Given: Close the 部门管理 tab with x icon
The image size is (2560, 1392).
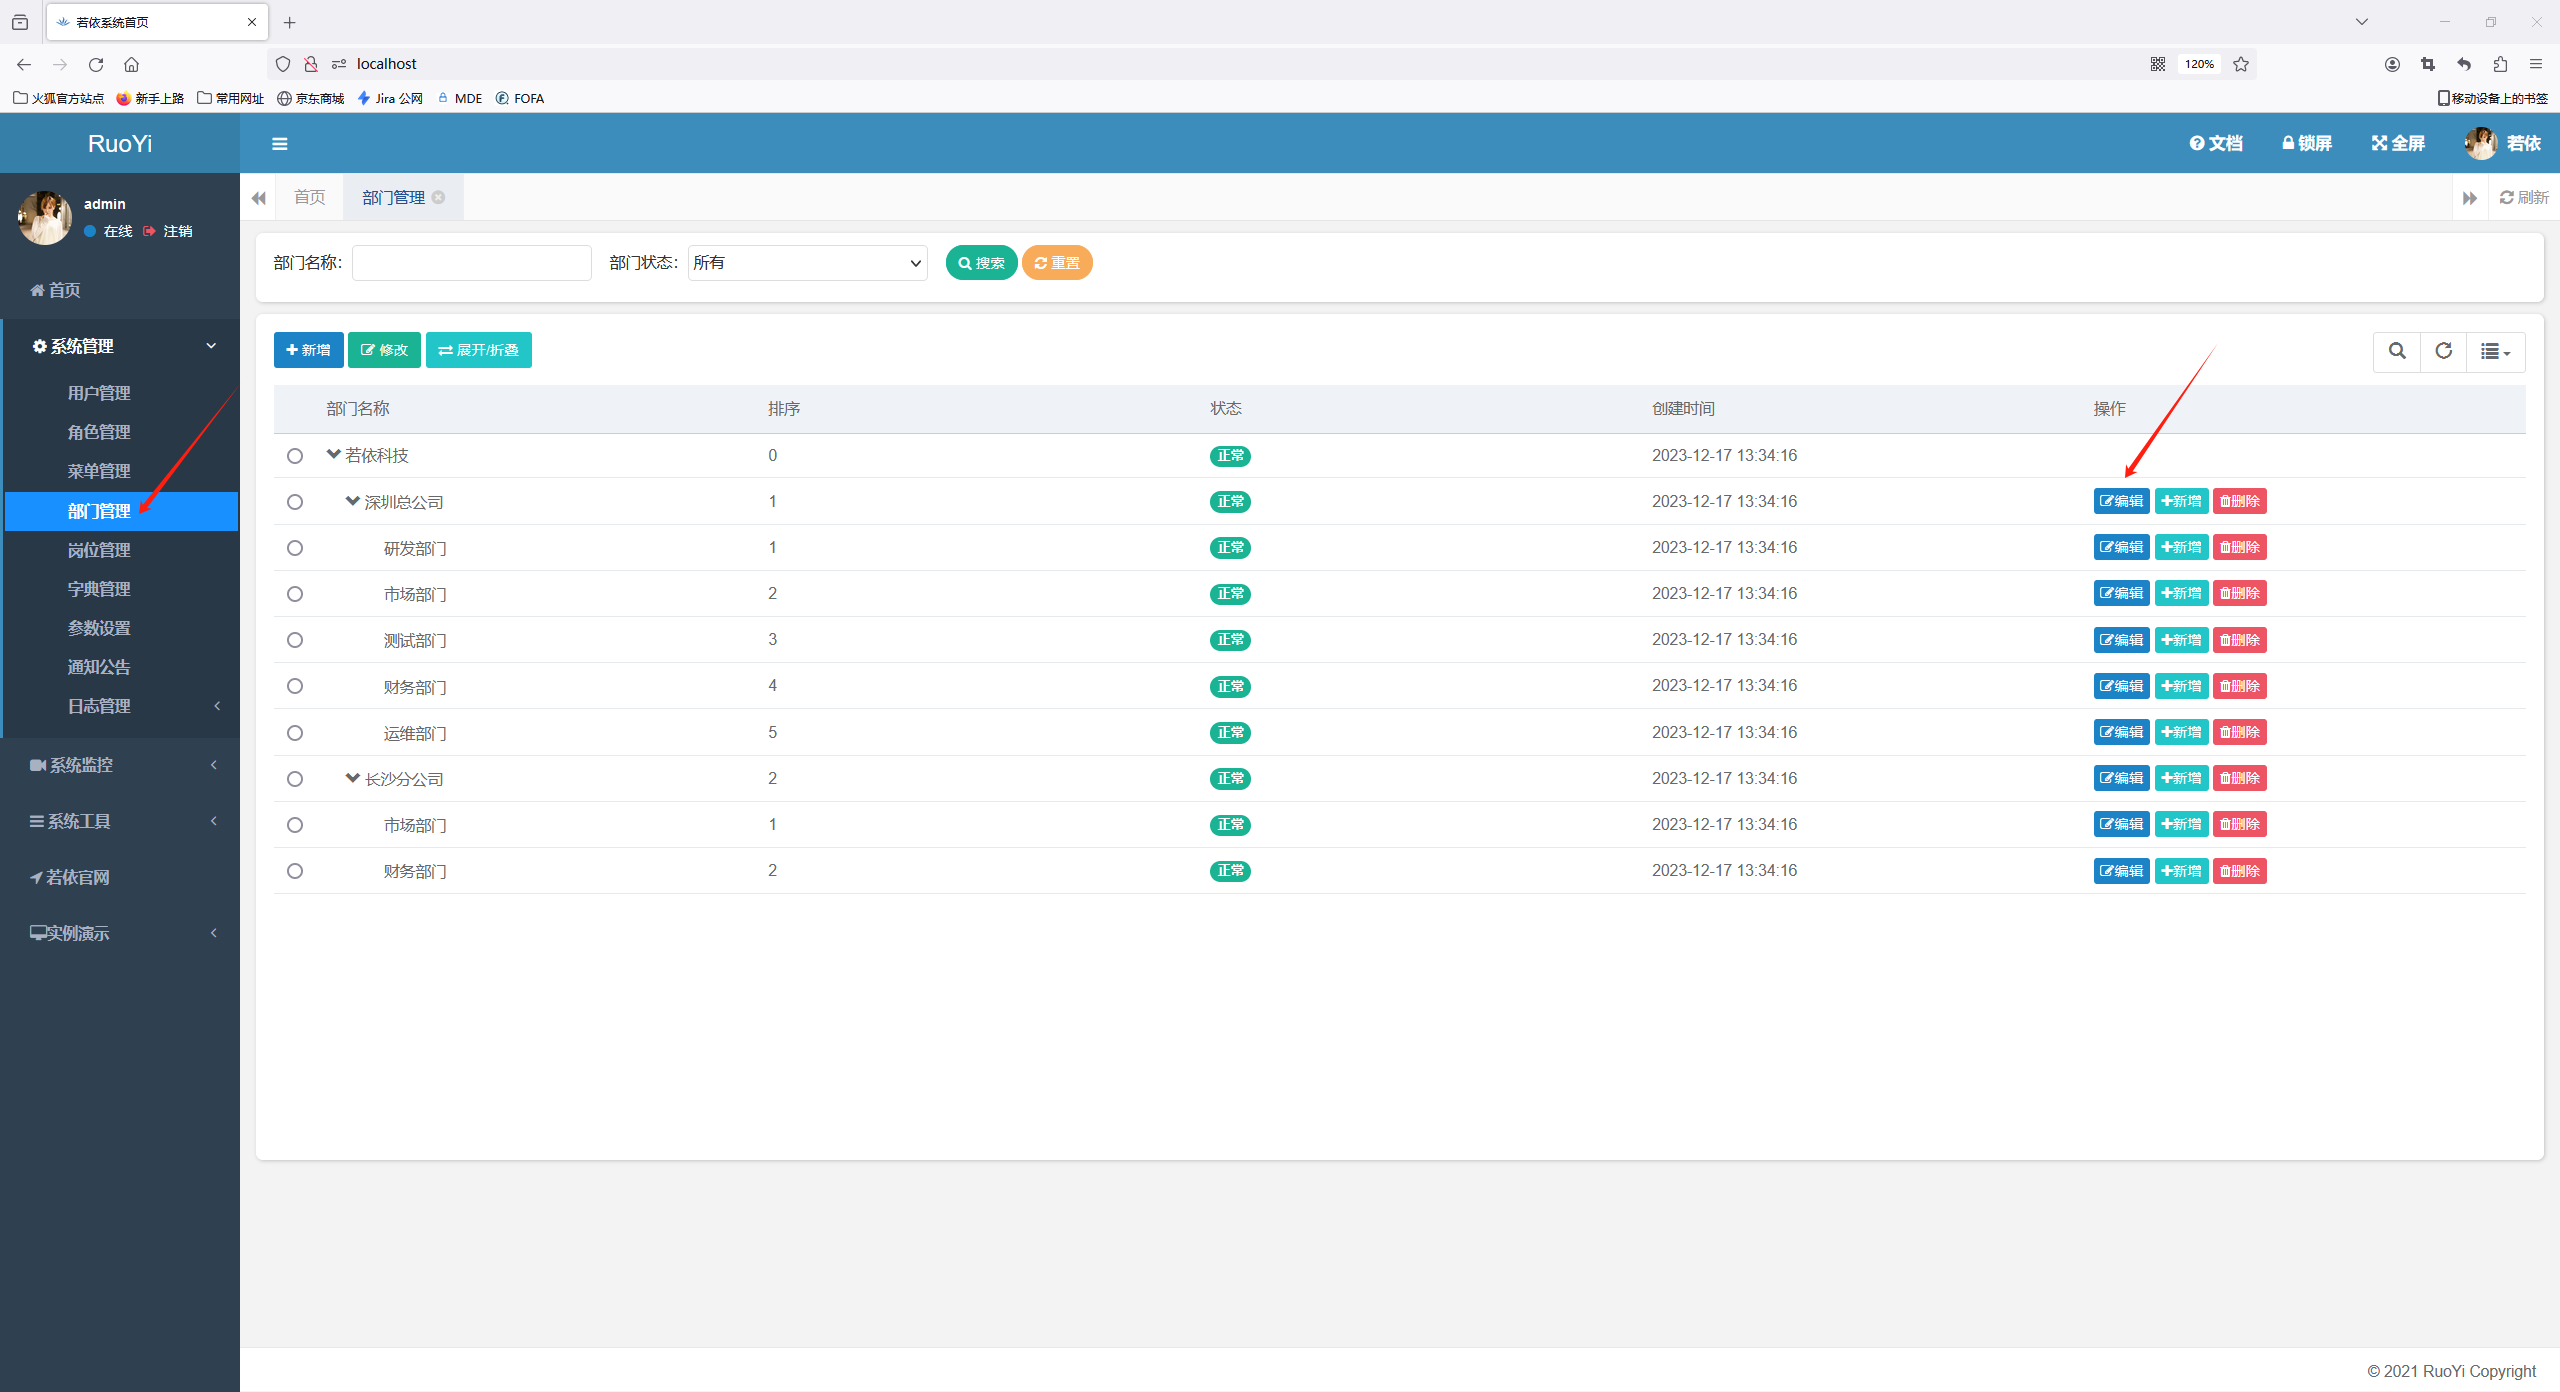Looking at the screenshot, I should tap(438, 198).
